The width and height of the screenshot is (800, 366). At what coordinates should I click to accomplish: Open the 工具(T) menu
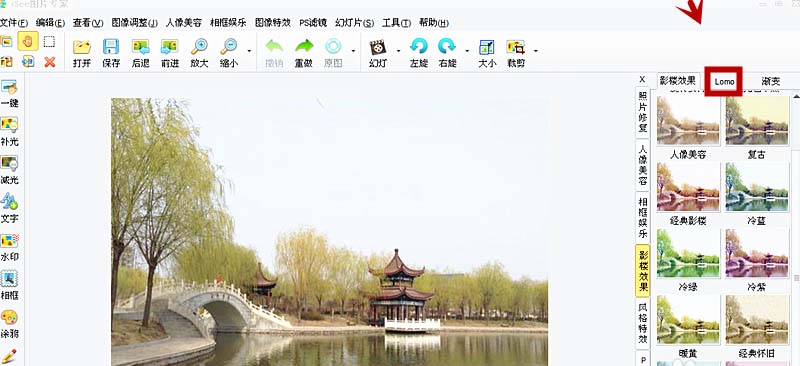pyautogui.click(x=396, y=23)
